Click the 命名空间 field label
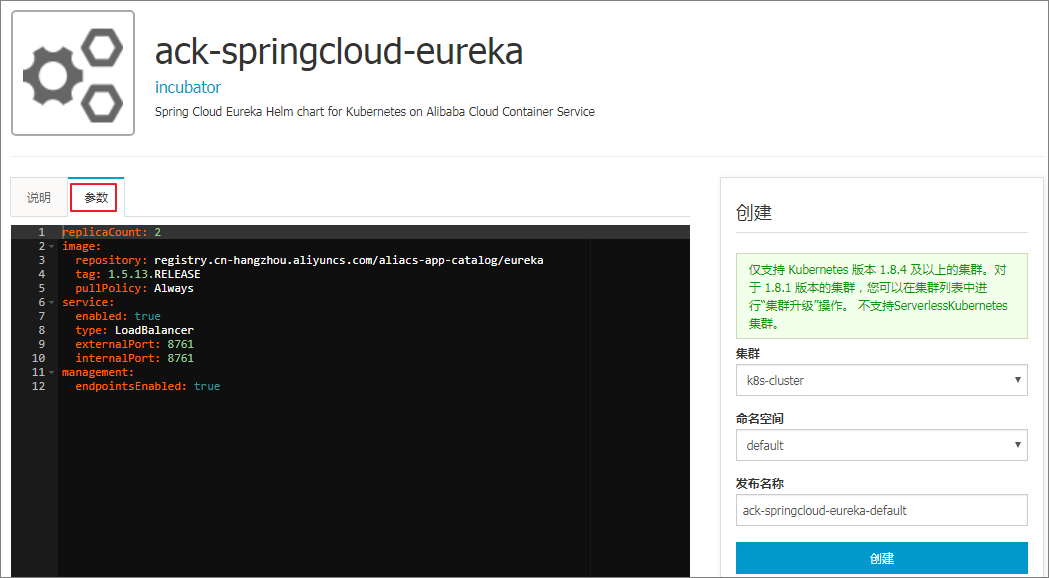 coord(760,419)
